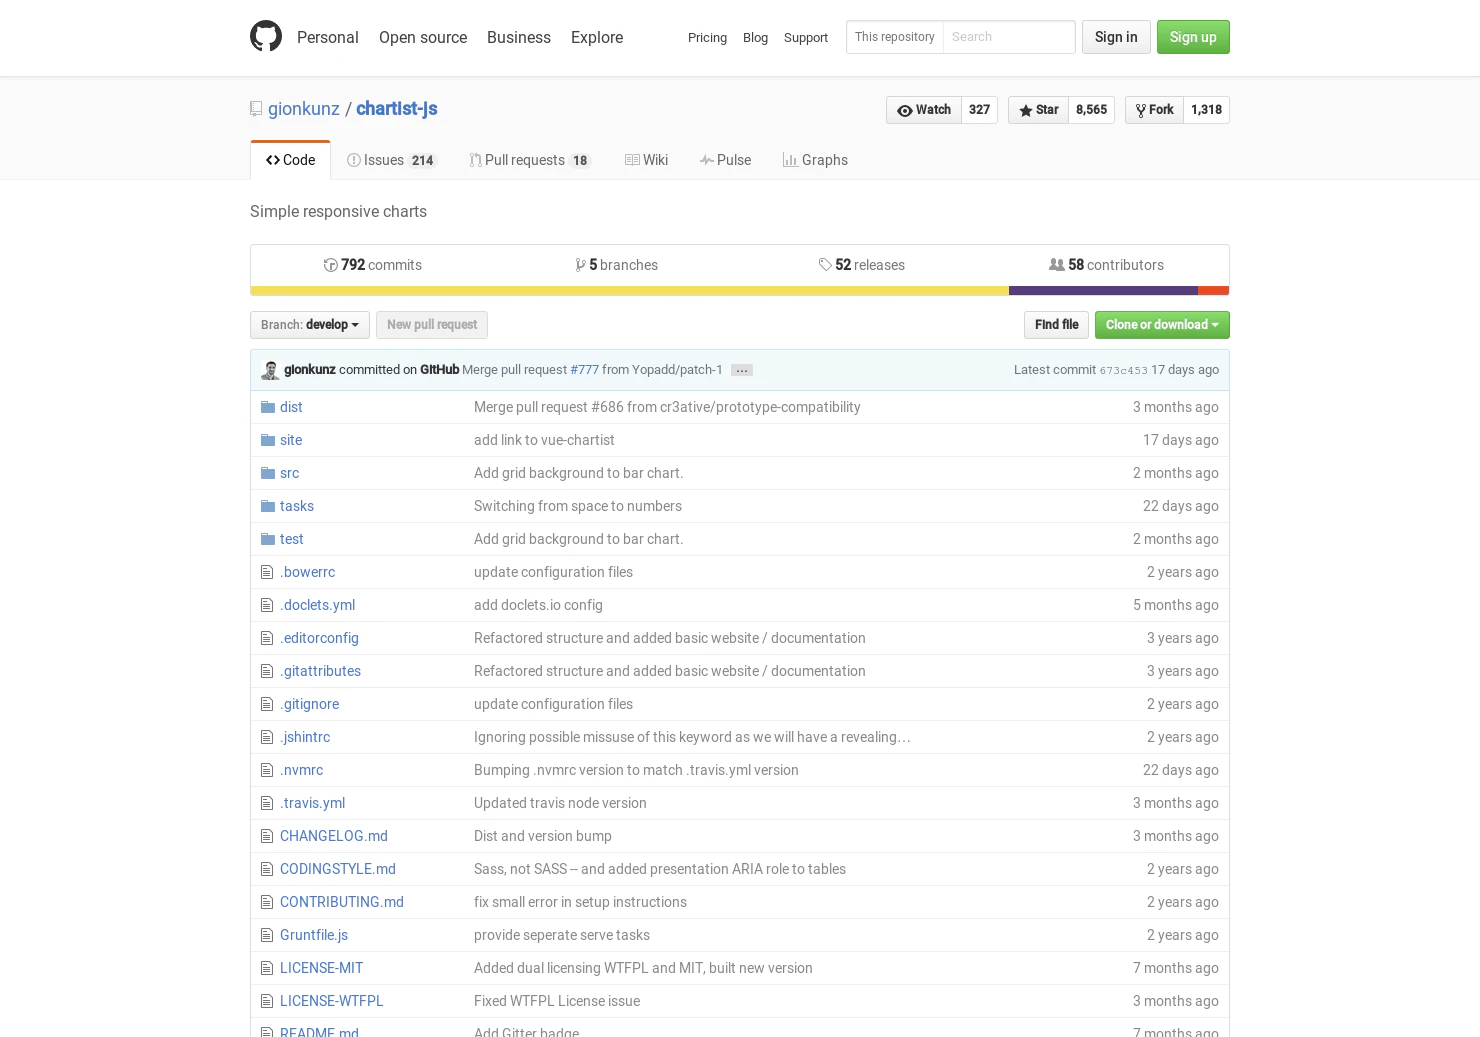
Task: Click the repository search input field
Action: (x=1009, y=37)
